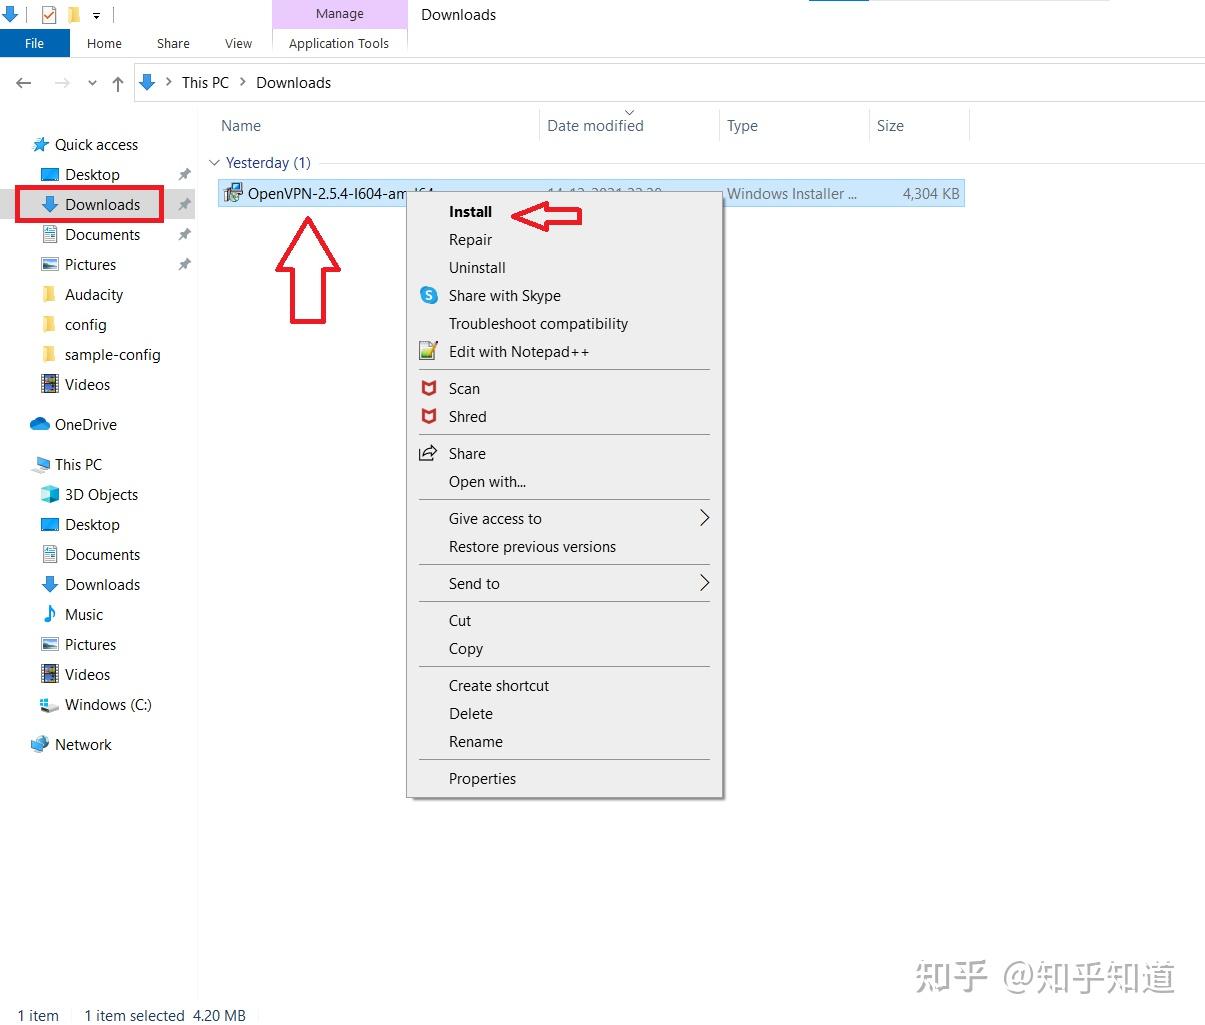
Task: Click the properties checkmark quick access icon
Action: click(x=48, y=14)
